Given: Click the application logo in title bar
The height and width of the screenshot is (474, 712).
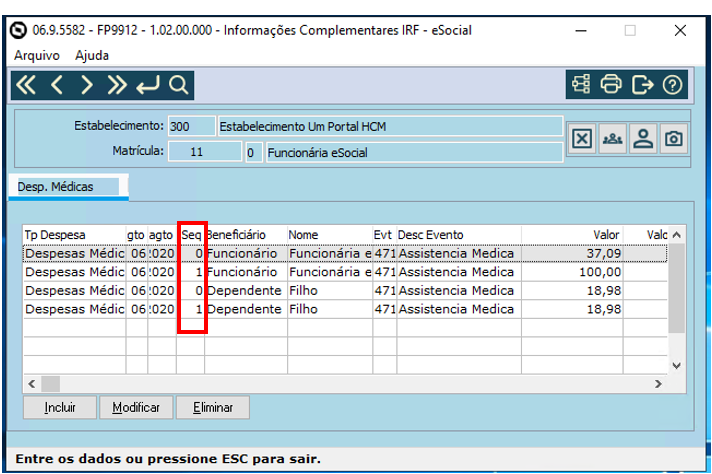Looking at the screenshot, I should tap(19, 30).
